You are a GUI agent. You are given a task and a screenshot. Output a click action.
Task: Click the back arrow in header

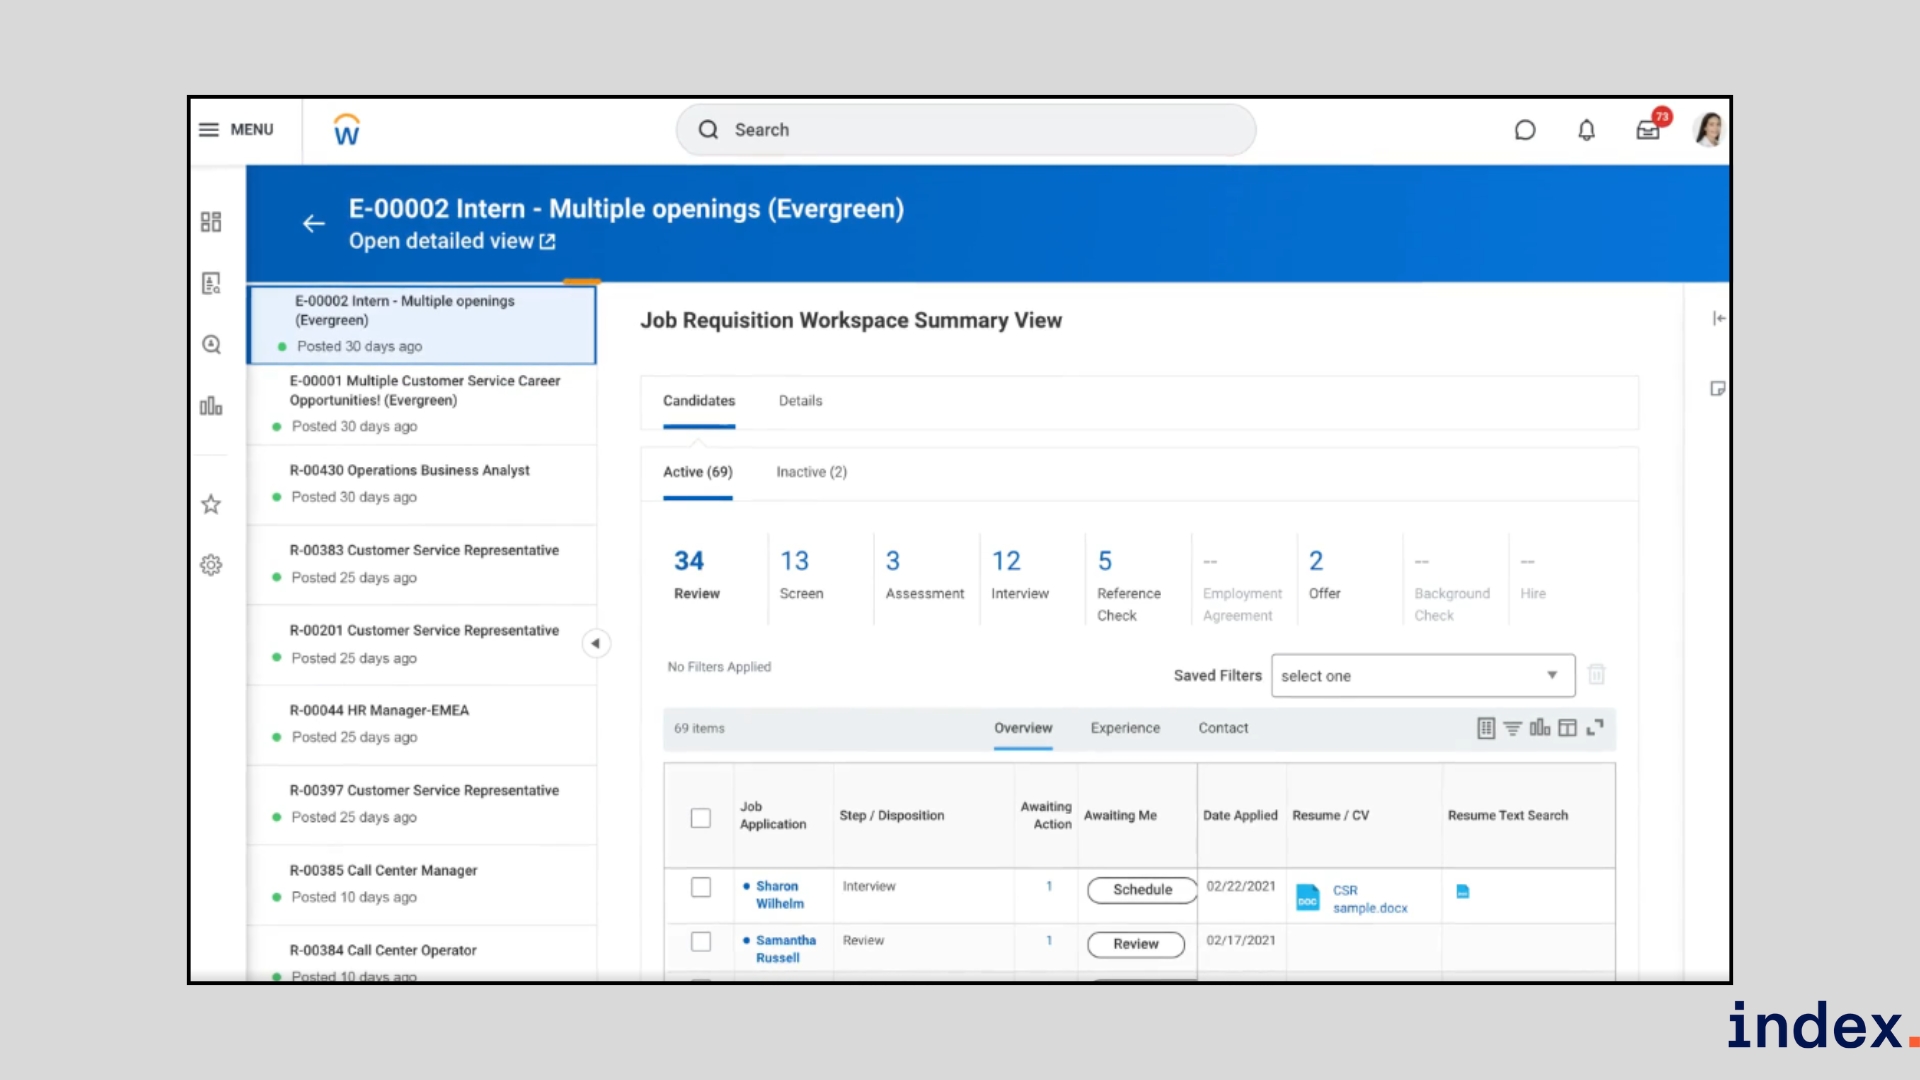pos(314,224)
